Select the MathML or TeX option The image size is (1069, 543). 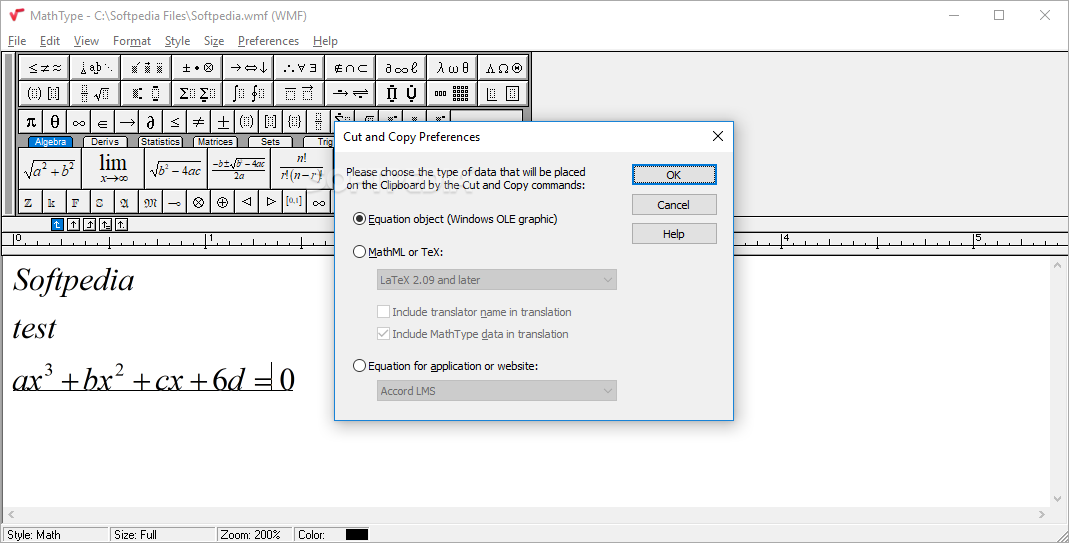click(x=397, y=252)
